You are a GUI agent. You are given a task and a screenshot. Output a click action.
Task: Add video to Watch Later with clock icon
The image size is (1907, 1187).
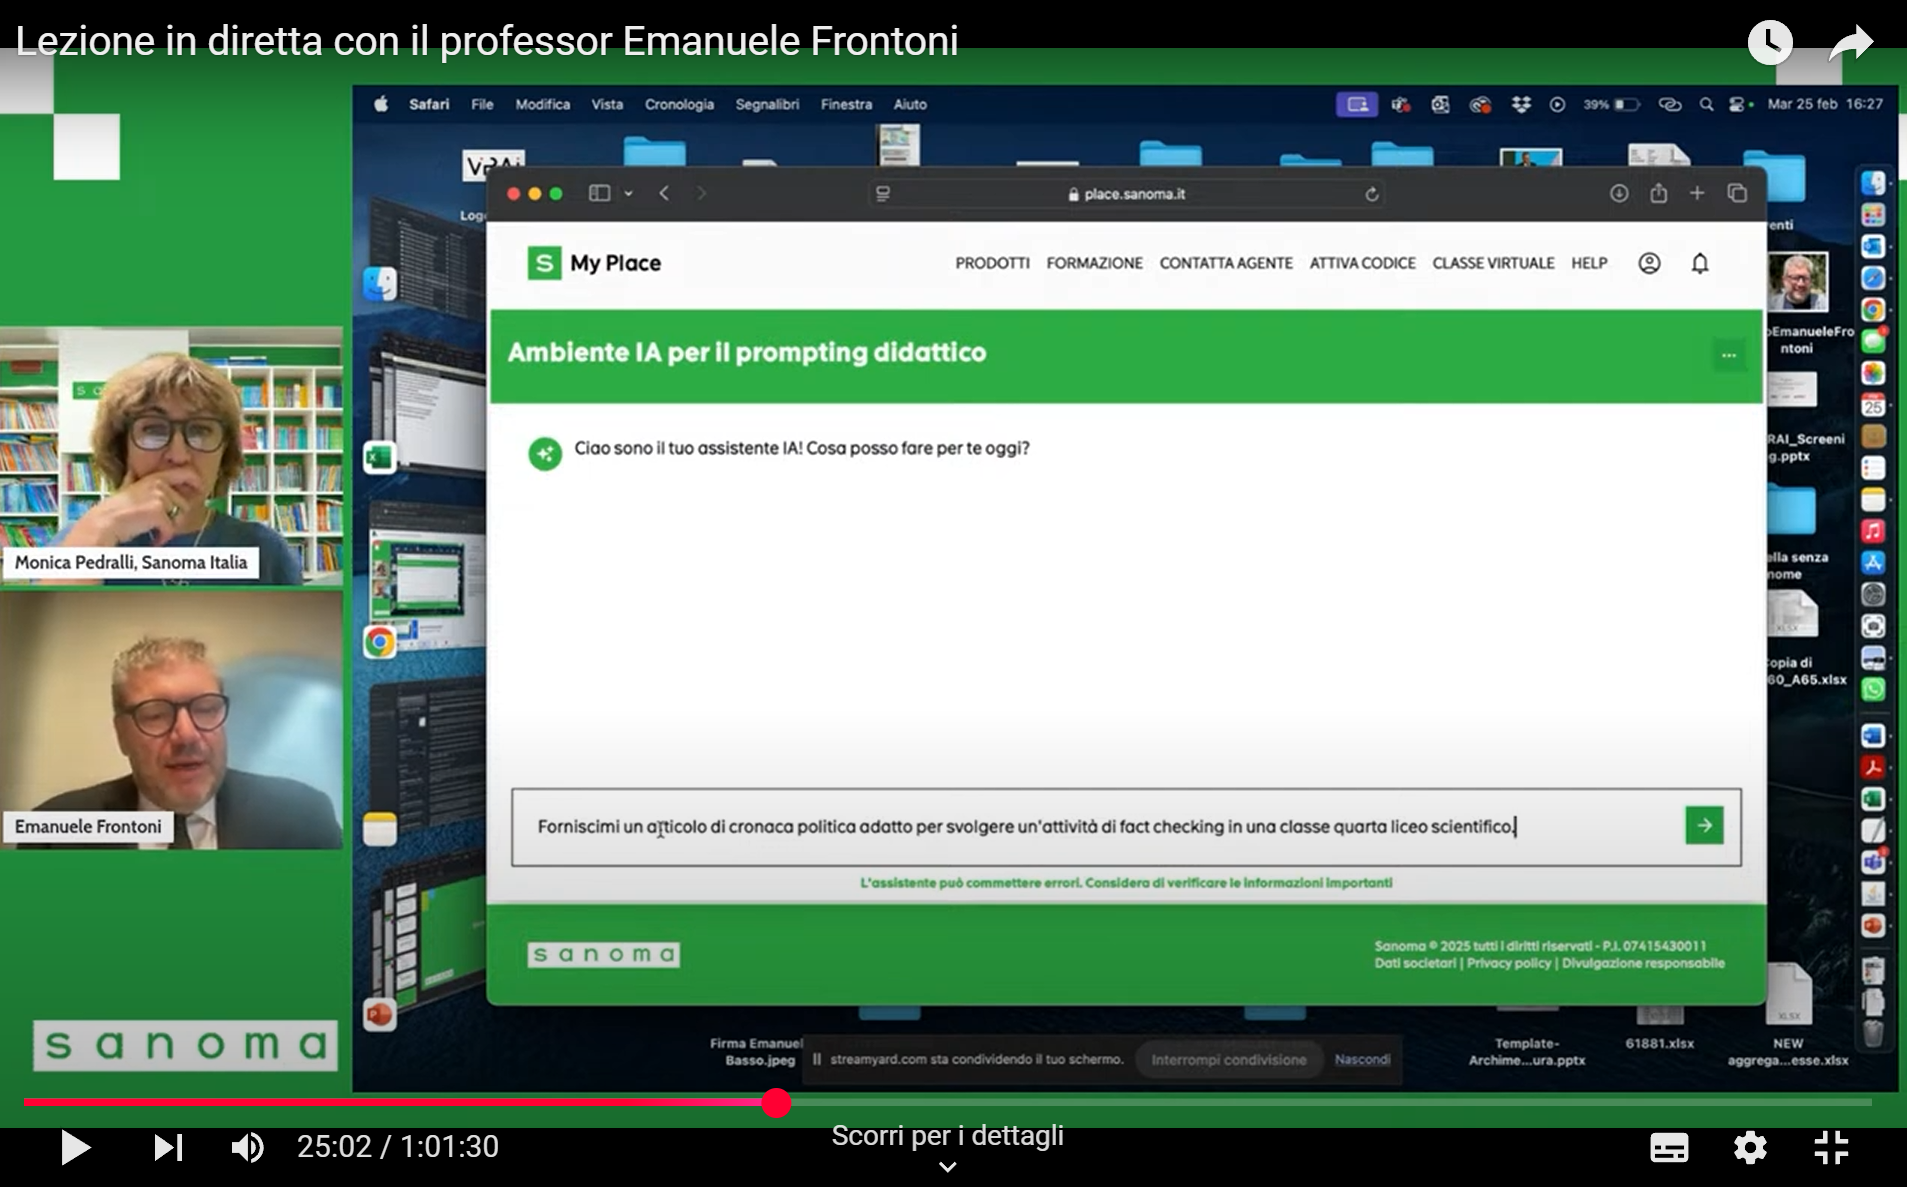pos(1769,42)
